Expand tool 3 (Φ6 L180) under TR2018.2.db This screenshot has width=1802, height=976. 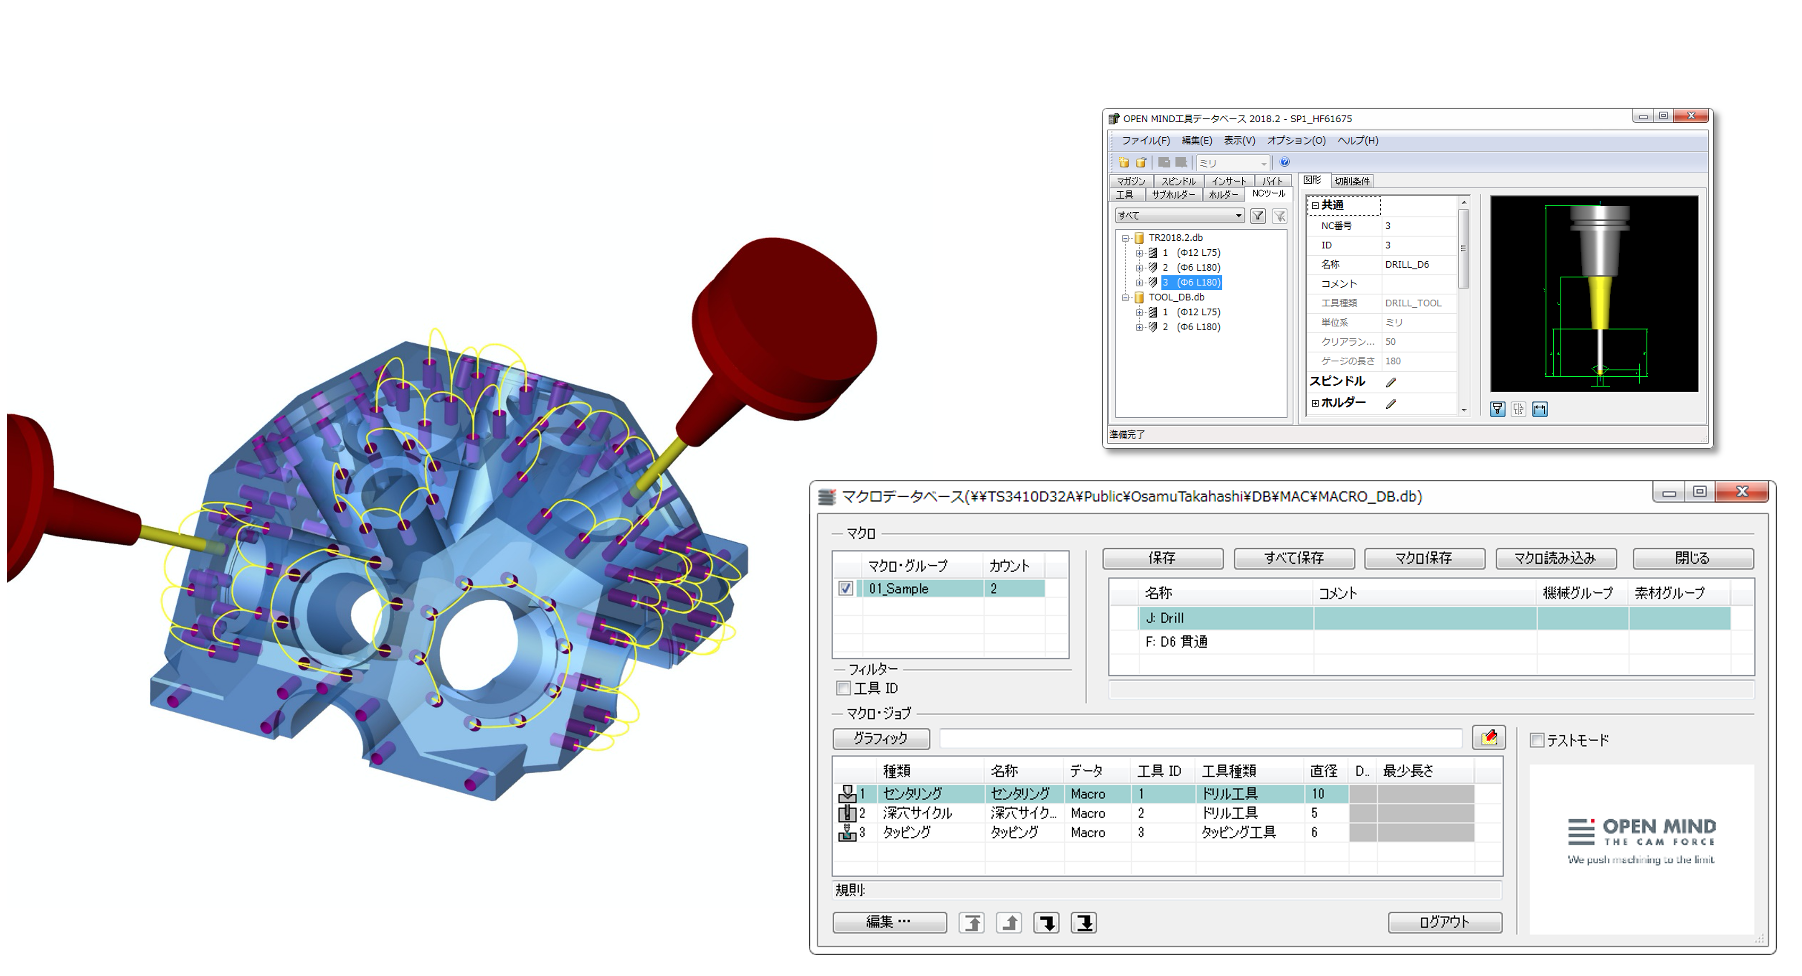click(1139, 283)
